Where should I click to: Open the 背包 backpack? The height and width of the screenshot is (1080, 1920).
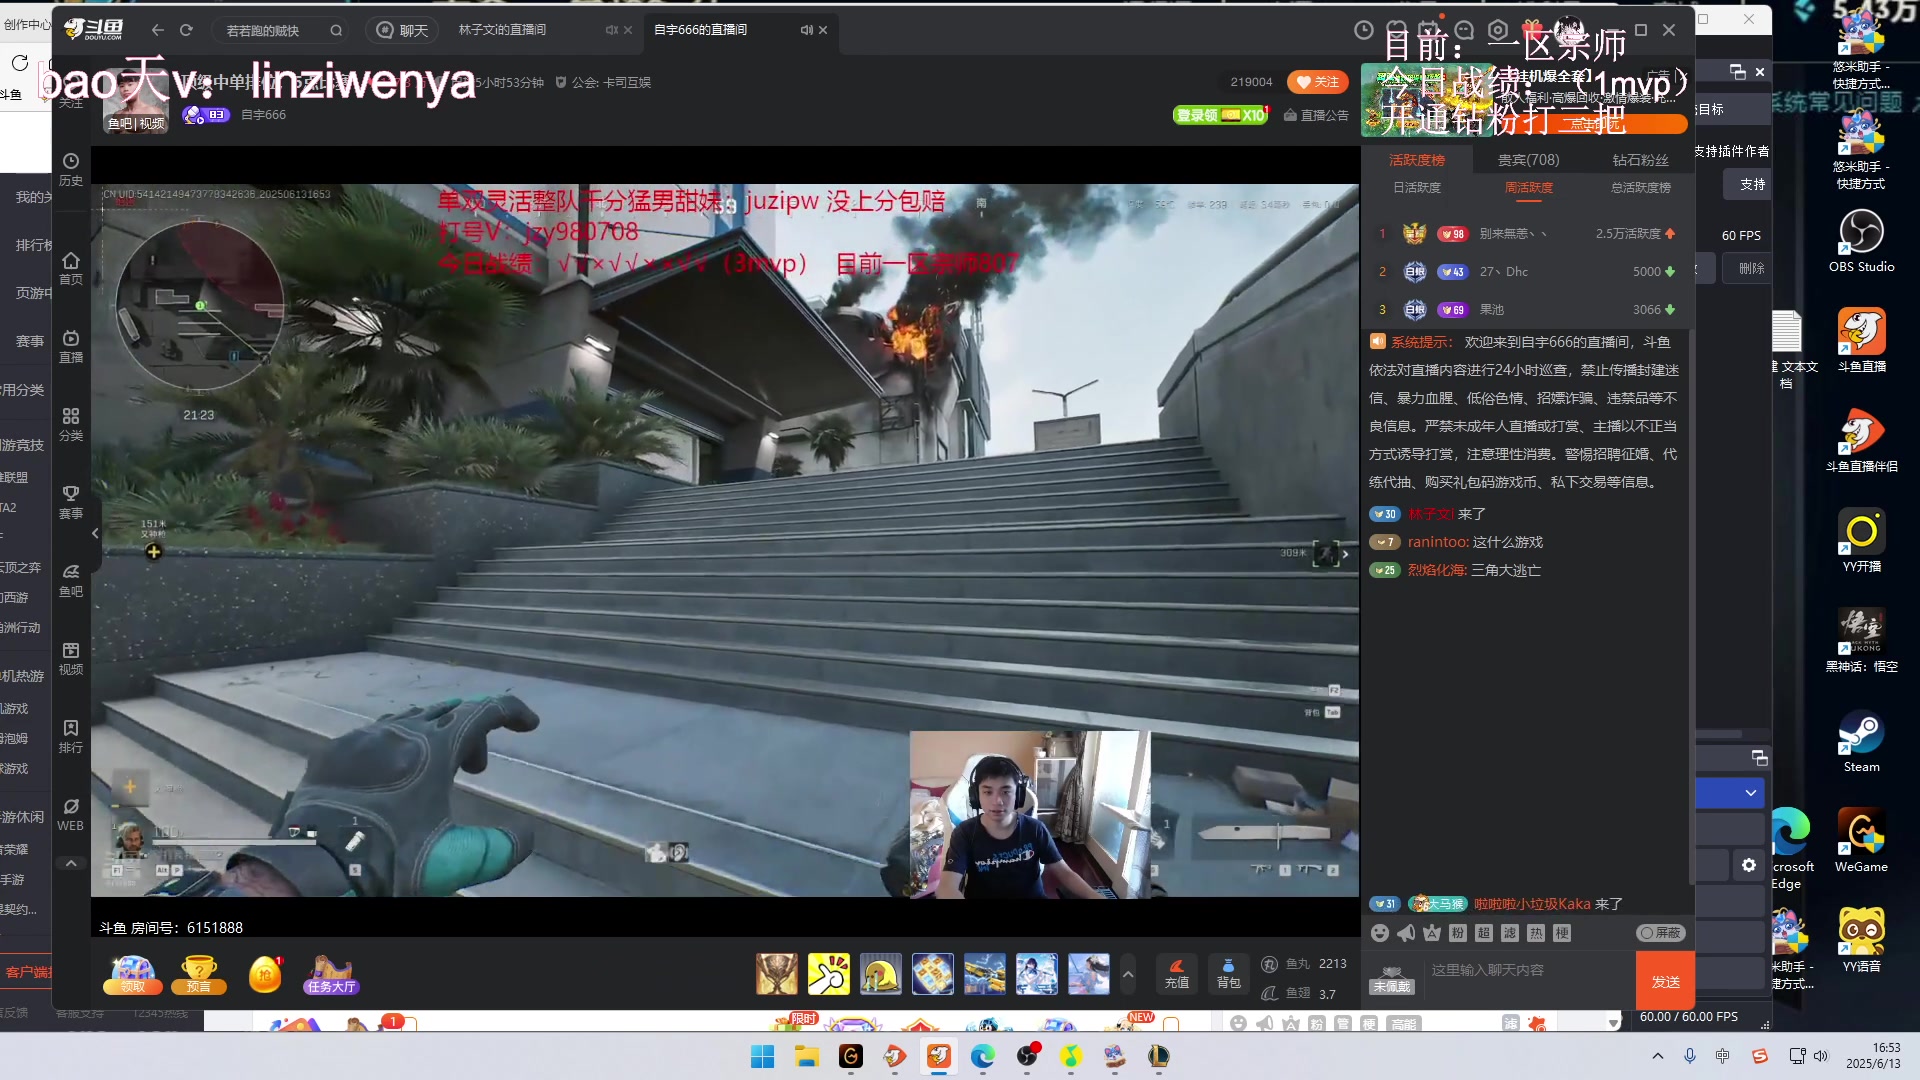coord(1228,974)
